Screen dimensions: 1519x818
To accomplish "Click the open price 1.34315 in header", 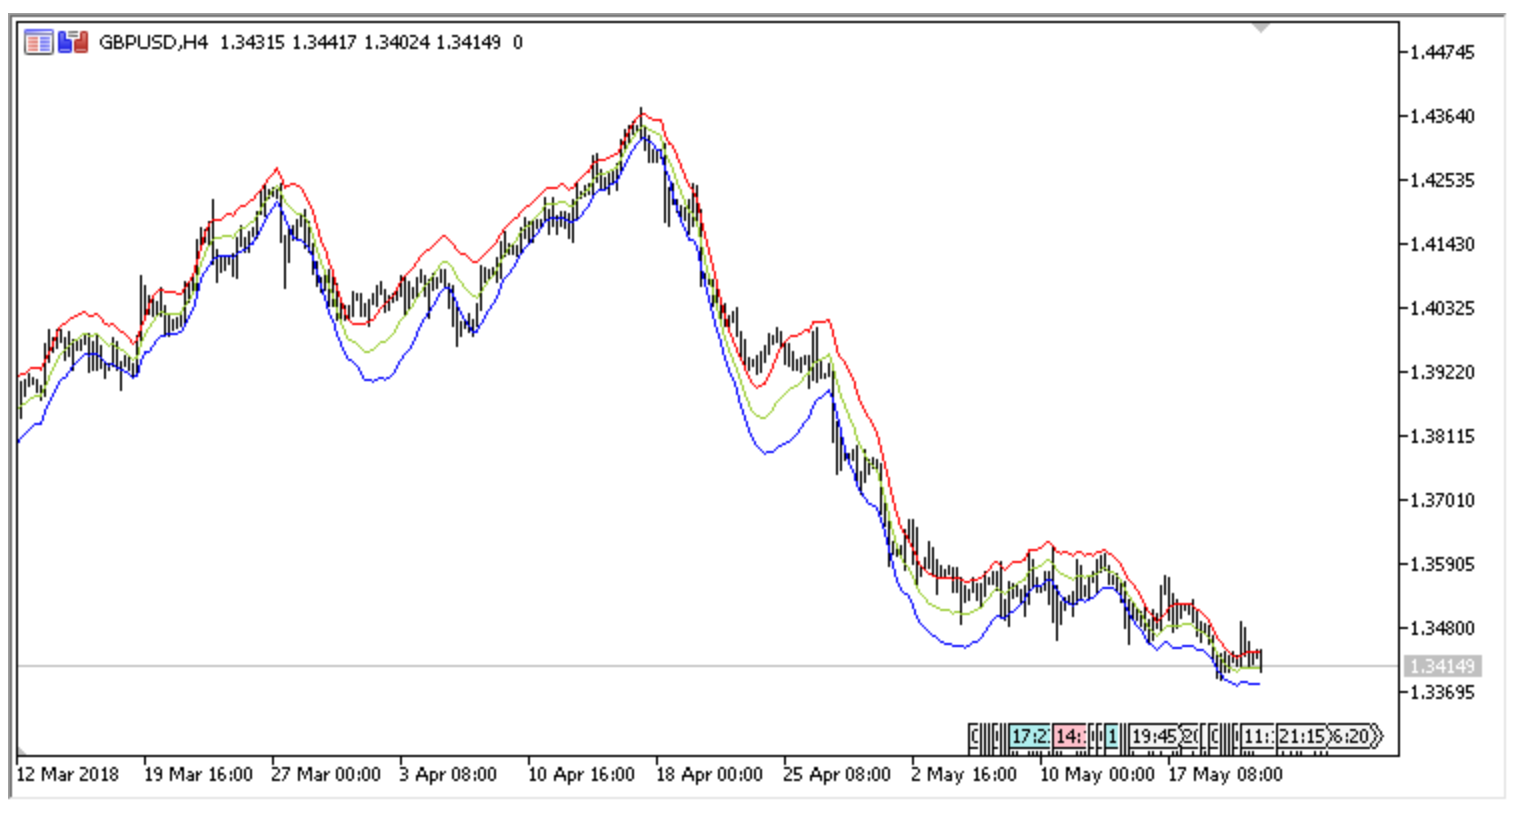I will click(252, 42).
